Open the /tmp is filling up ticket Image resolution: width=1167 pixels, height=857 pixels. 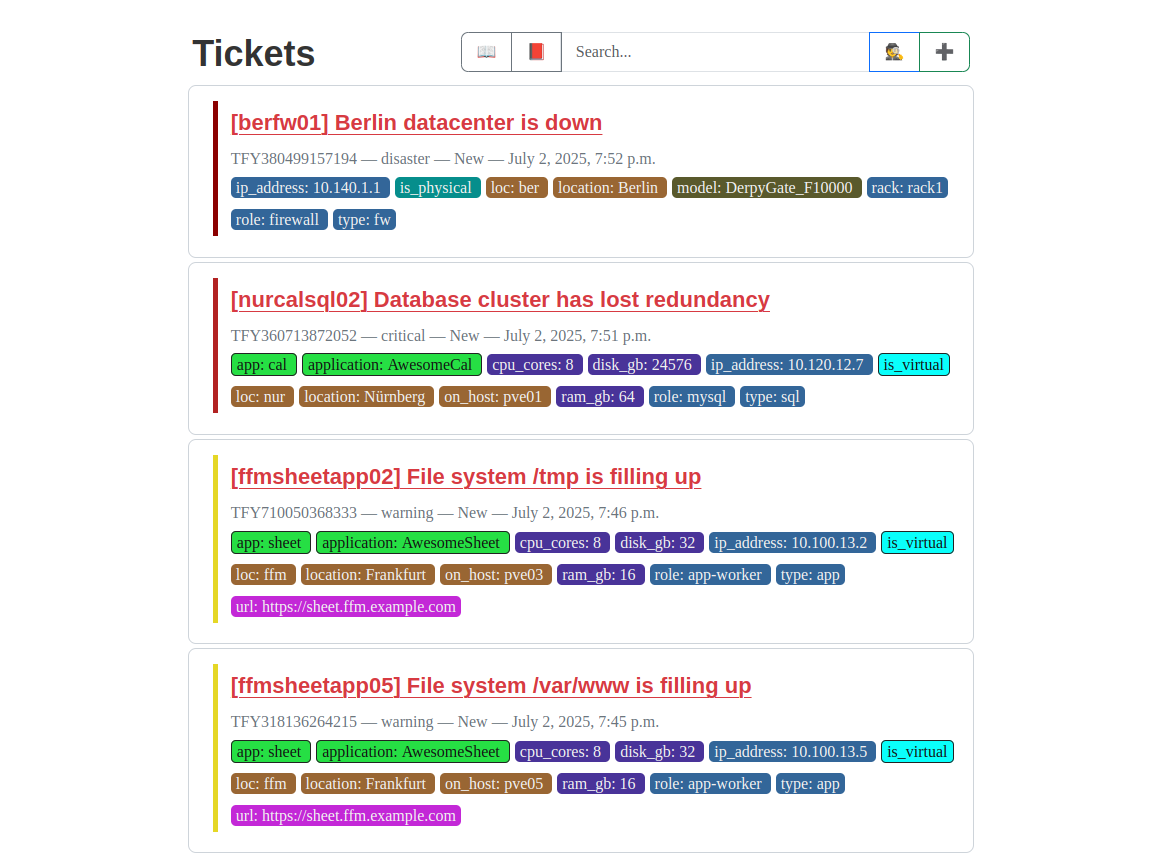466,477
